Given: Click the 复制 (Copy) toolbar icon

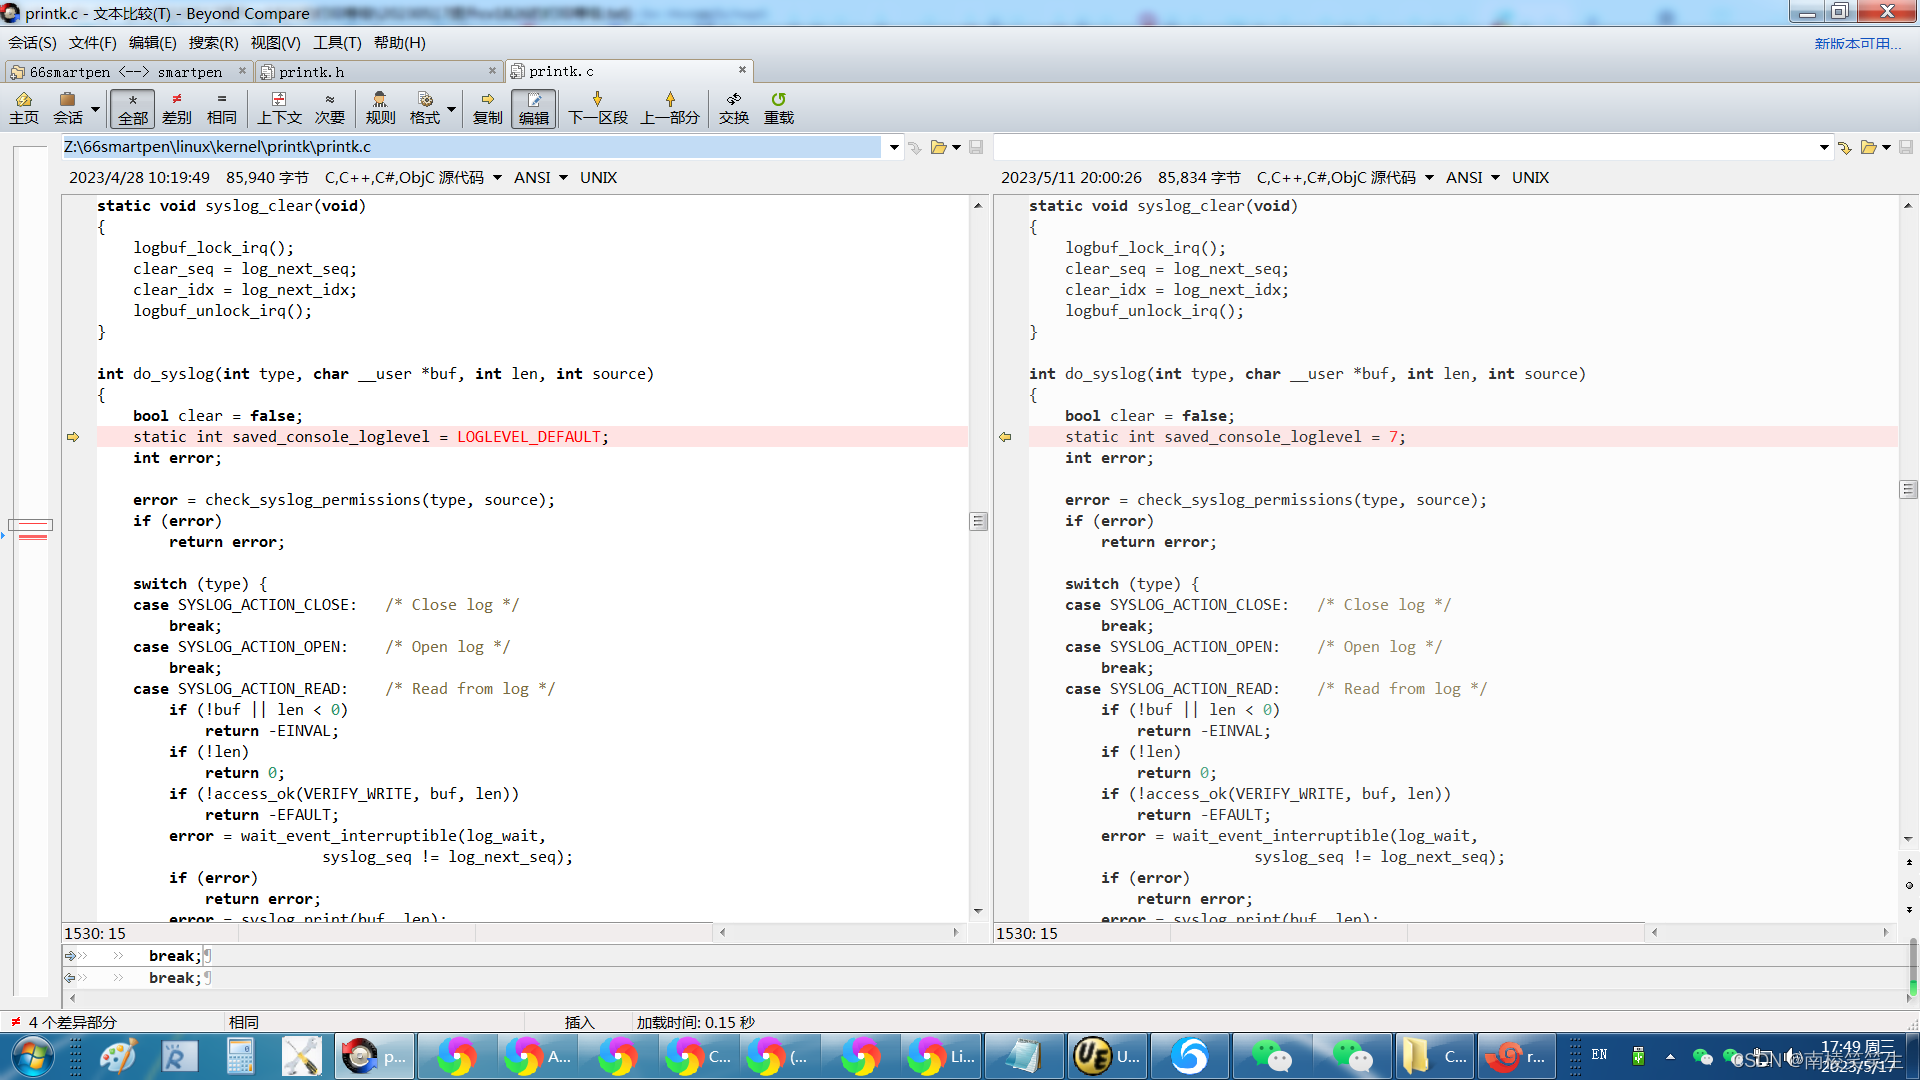Looking at the screenshot, I should [x=487, y=108].
